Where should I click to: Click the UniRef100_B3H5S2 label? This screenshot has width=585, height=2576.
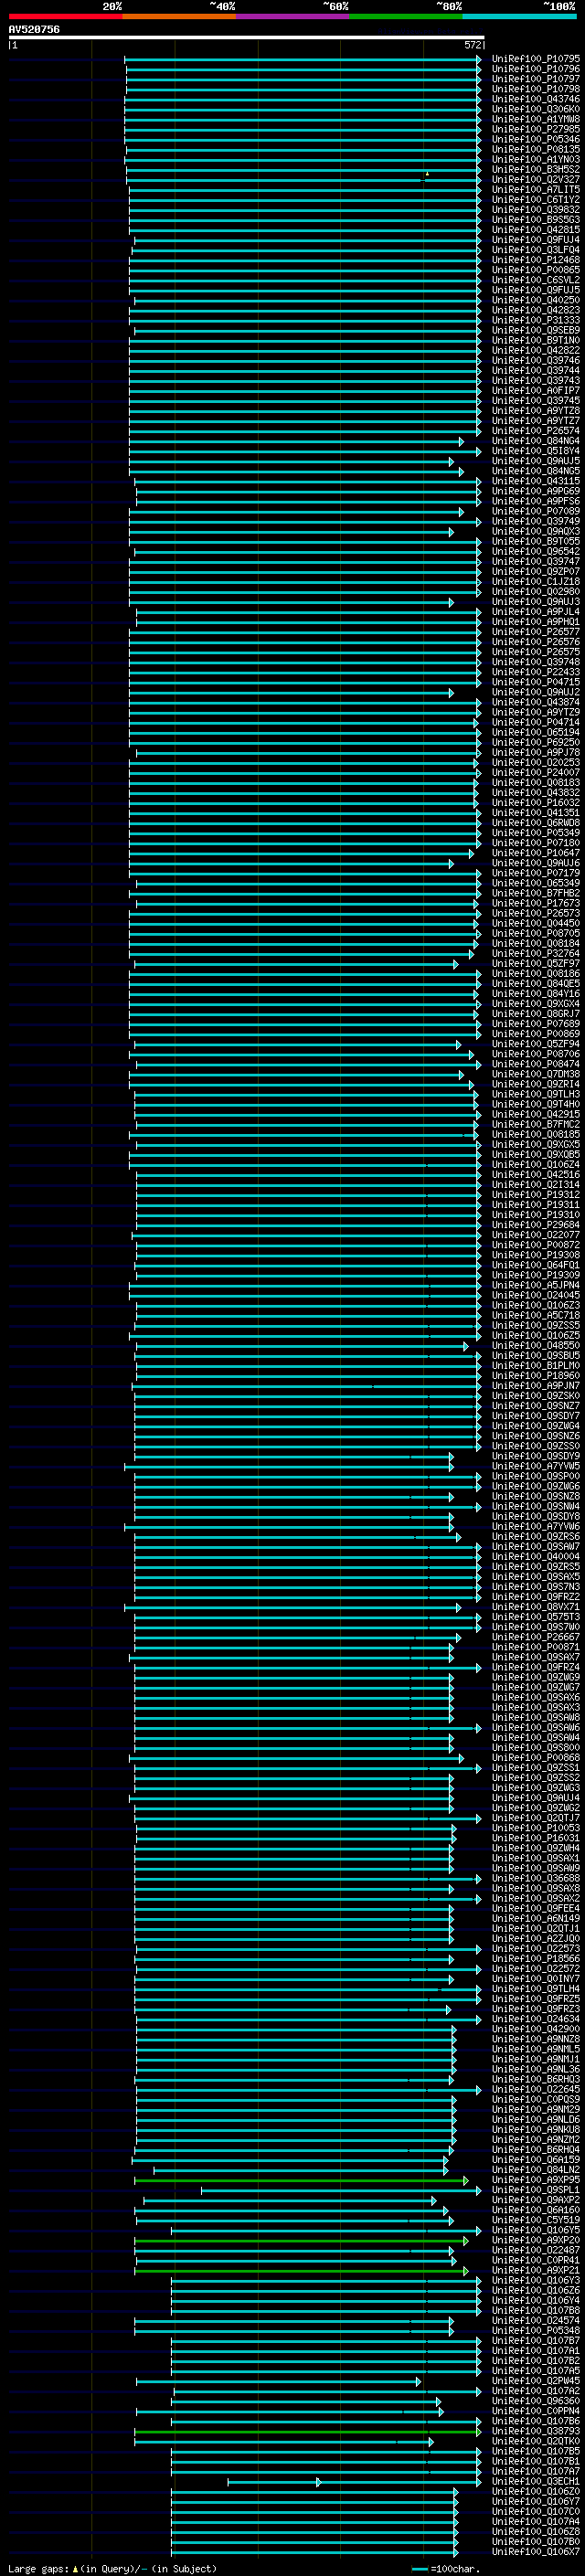535,170
